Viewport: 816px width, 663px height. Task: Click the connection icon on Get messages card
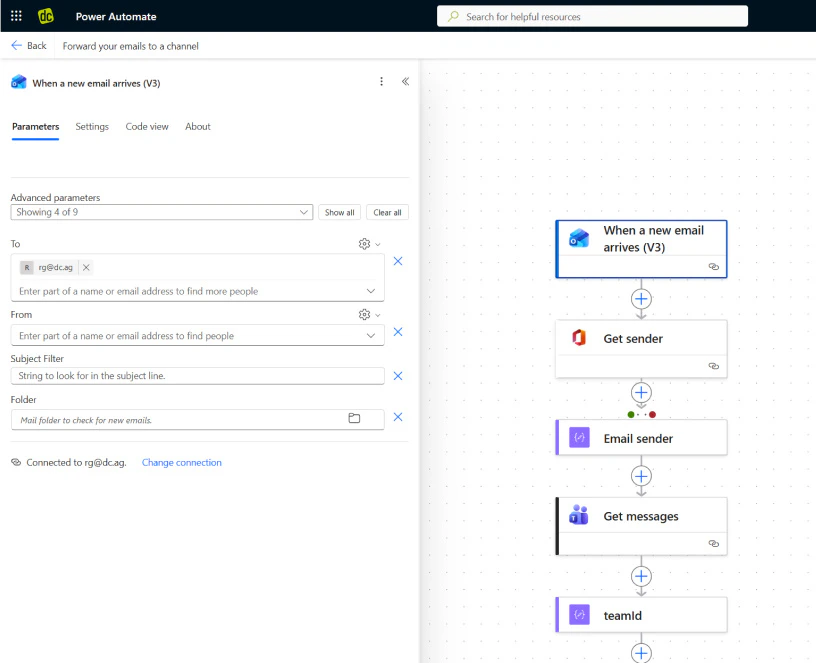pyautogui.click(x=713, y=543)
